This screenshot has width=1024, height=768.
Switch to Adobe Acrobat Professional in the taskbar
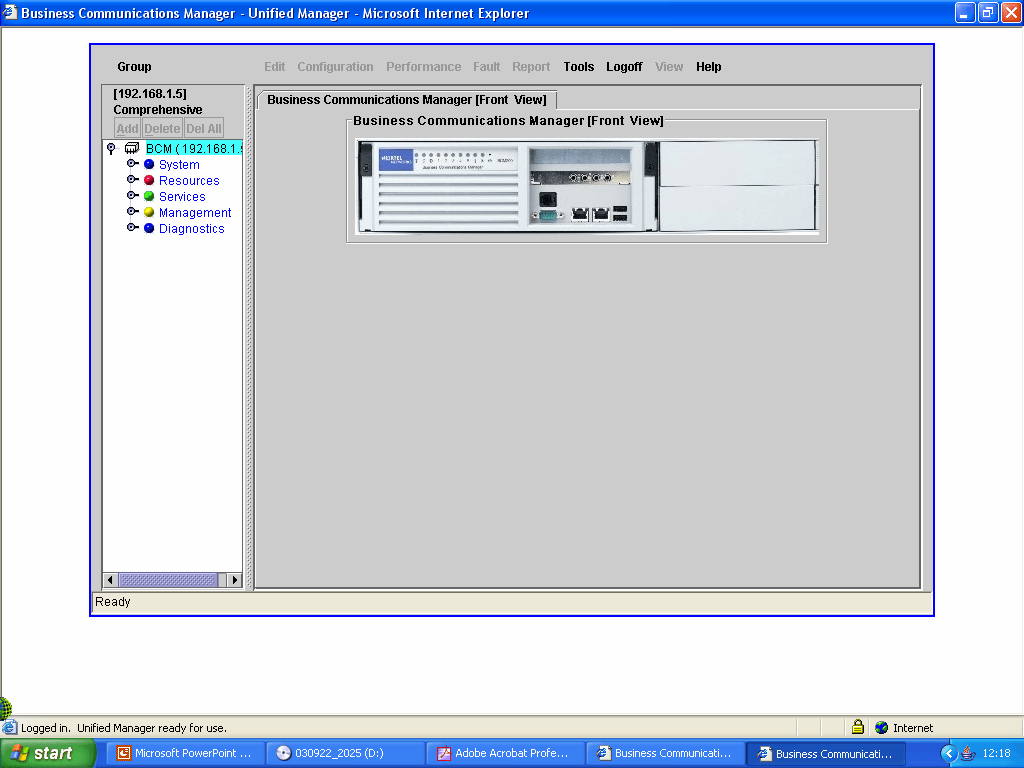click(506, 754)
